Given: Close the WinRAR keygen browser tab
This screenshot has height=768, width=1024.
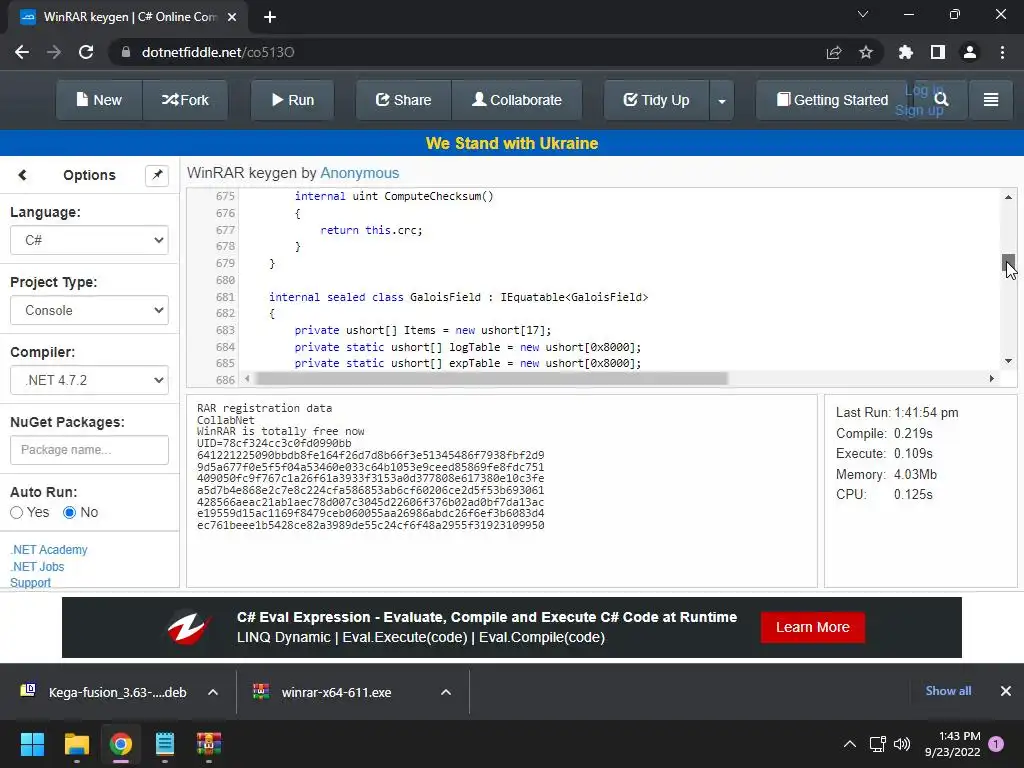Looking at the screenshot, I should coord(232,17).
